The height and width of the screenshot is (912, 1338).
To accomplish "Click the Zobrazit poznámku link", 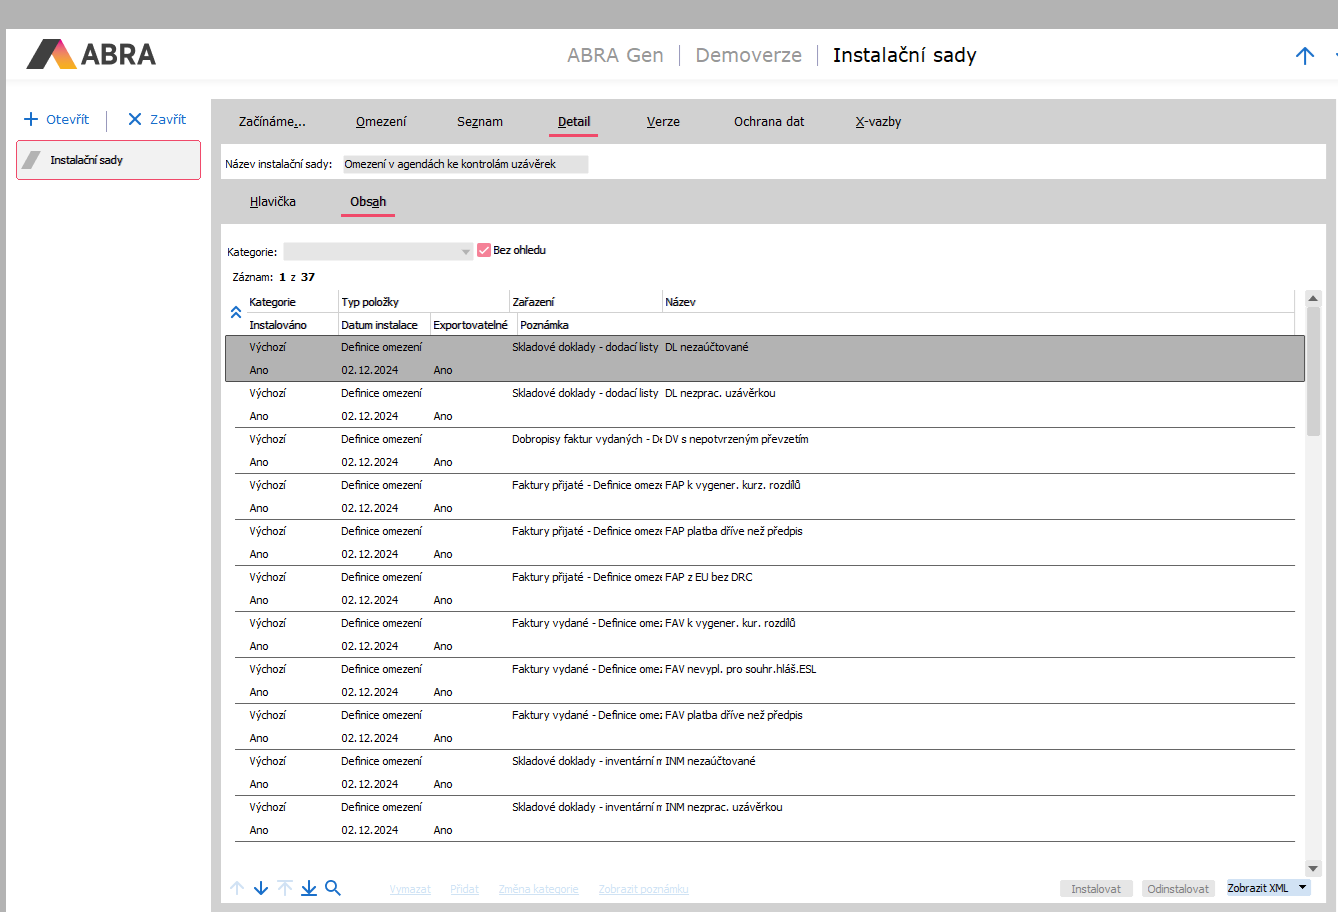I will click(x=643, y=889).
